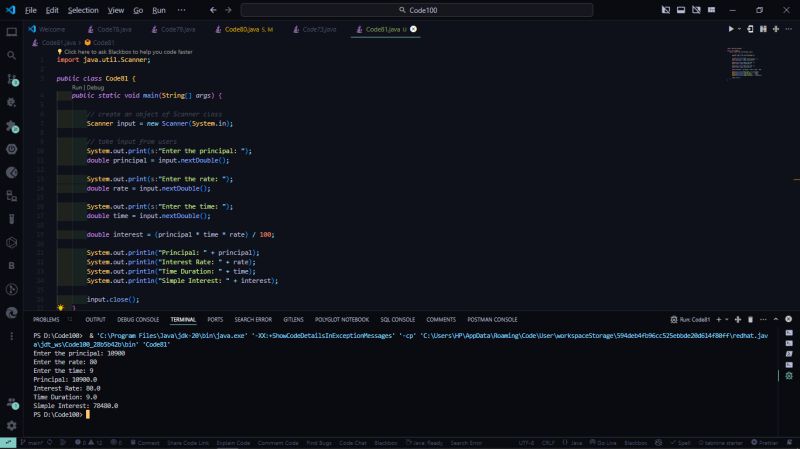Click the Blackbox 'Click here to ask' hint
800x449 pixels.
(x=125, y=52)
